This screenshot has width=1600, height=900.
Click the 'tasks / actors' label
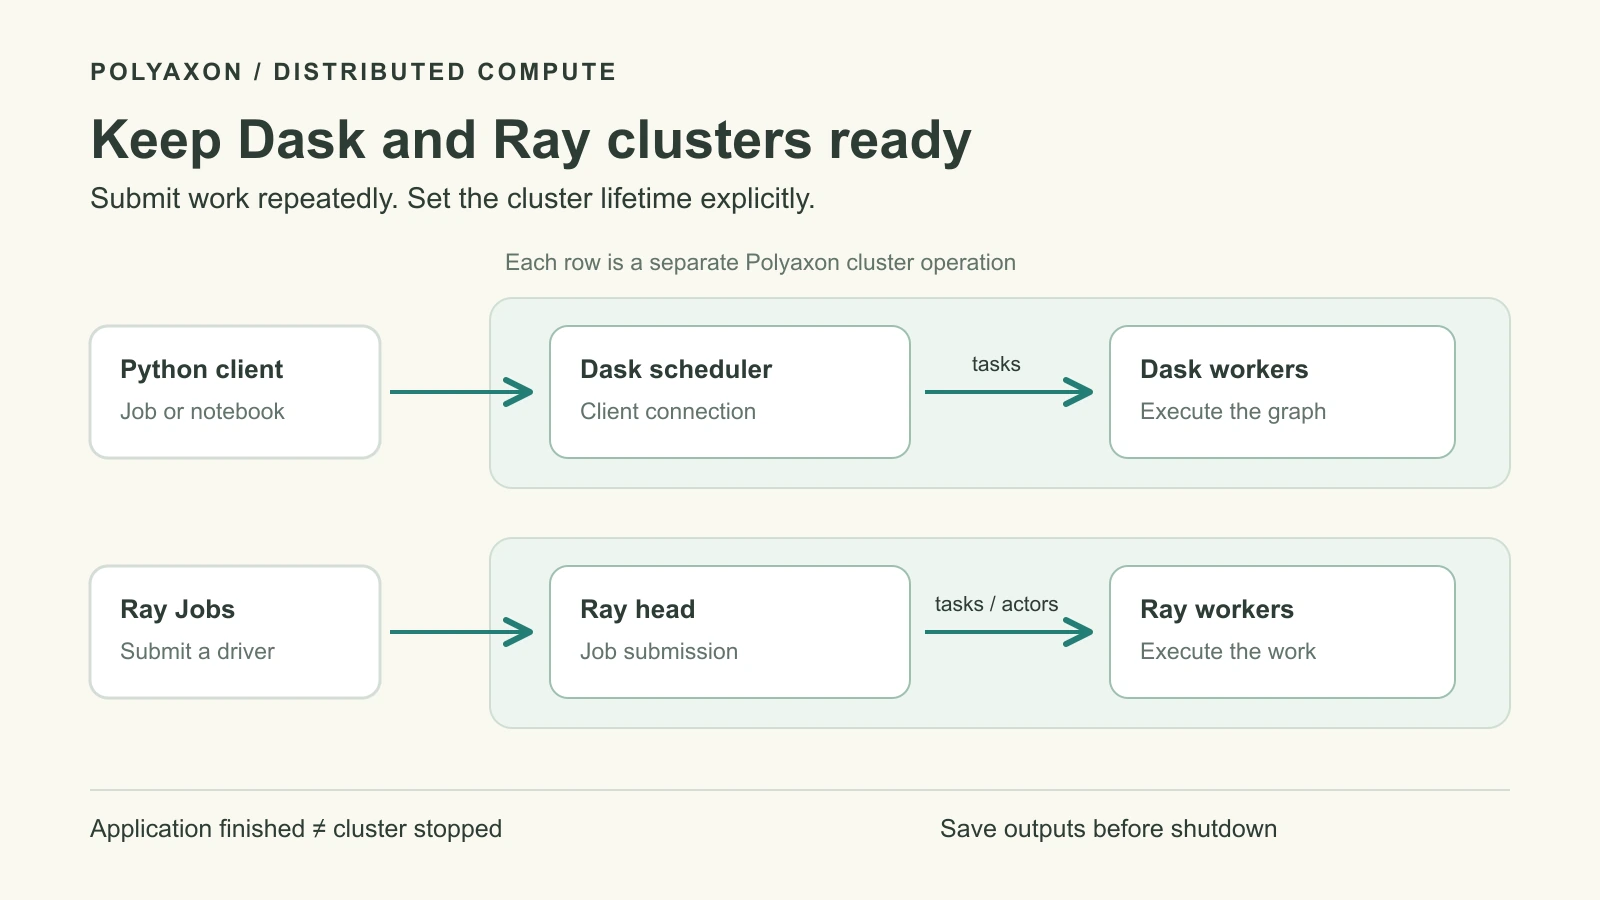(x=996, y=604)
